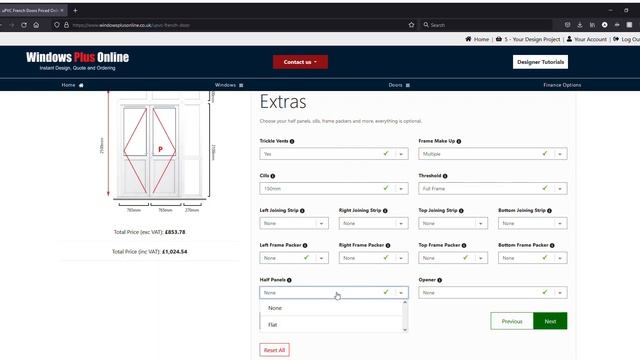The image size is (640, 360).
Task: Click Frame Make Up info icon
Action: tap(459, 141)
